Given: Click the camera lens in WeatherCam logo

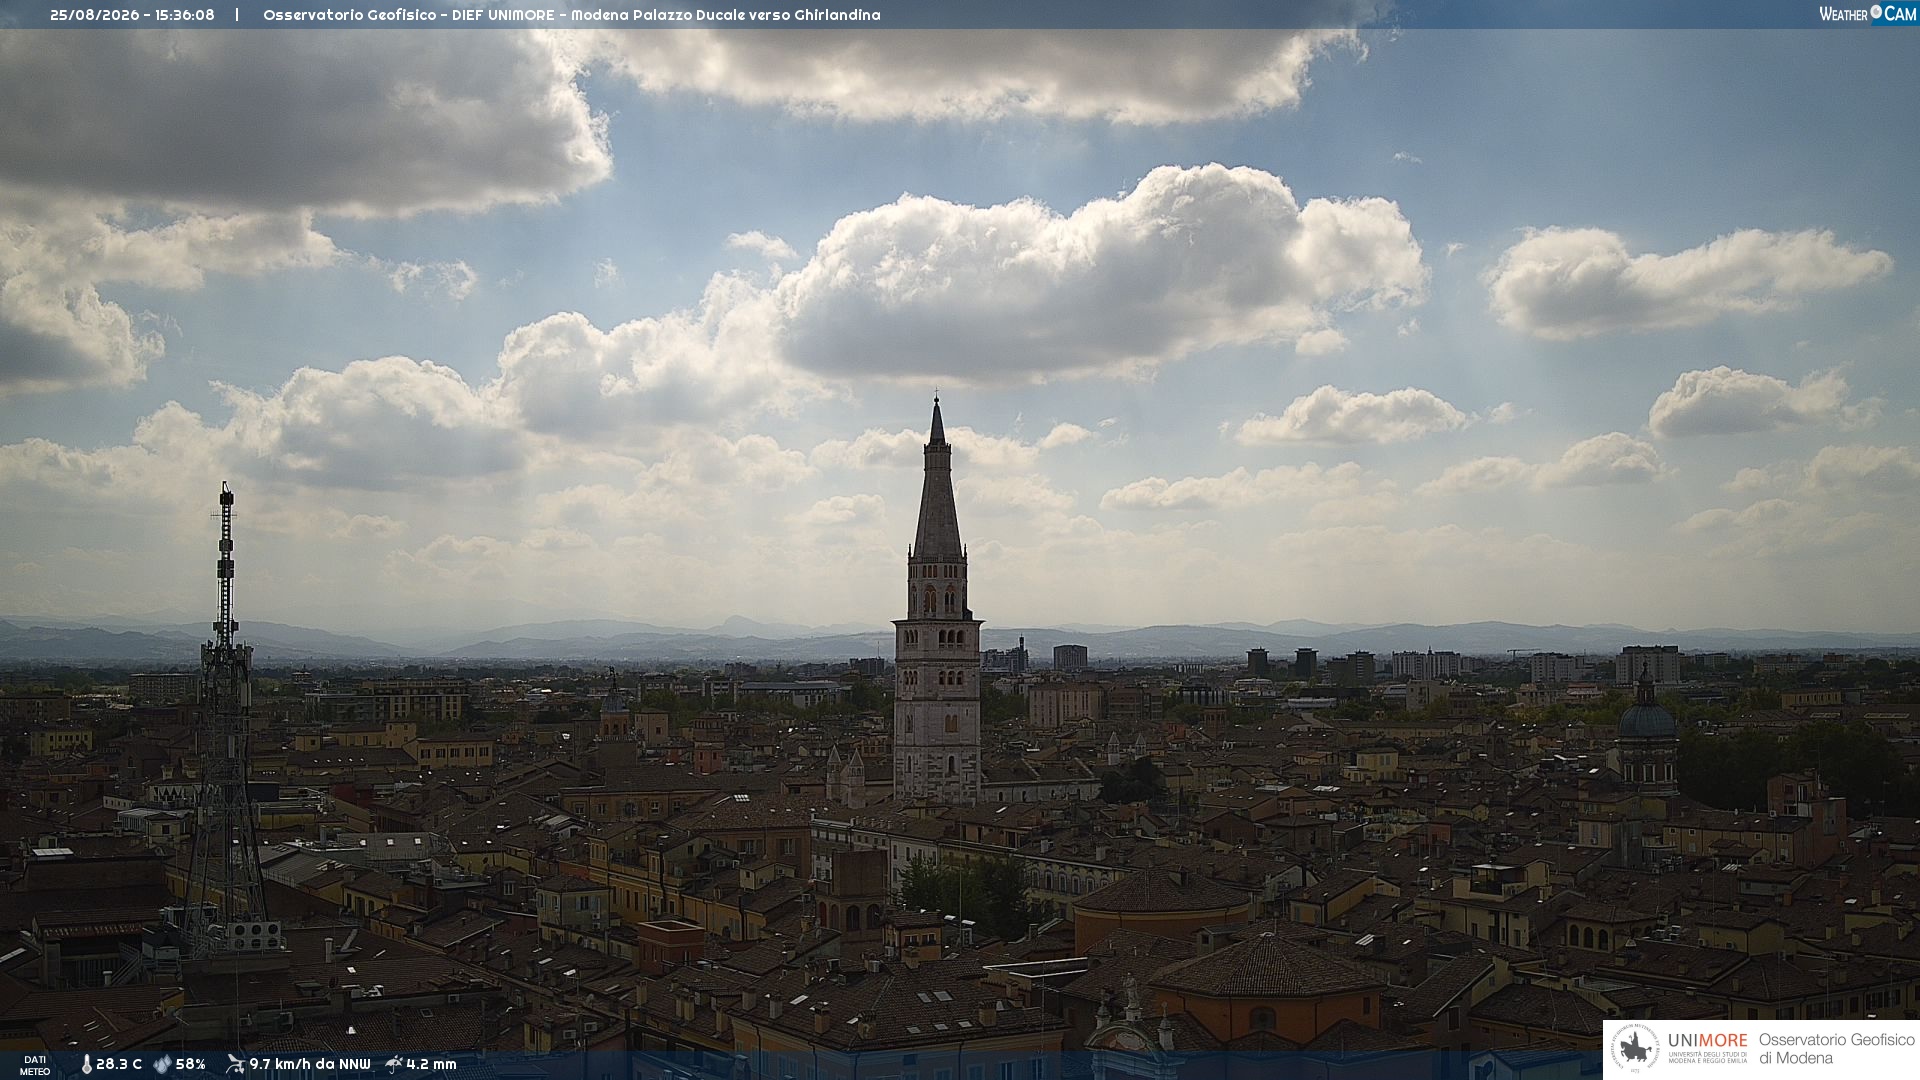Looking at the screenshot, I should click(x=1876, y=12).
